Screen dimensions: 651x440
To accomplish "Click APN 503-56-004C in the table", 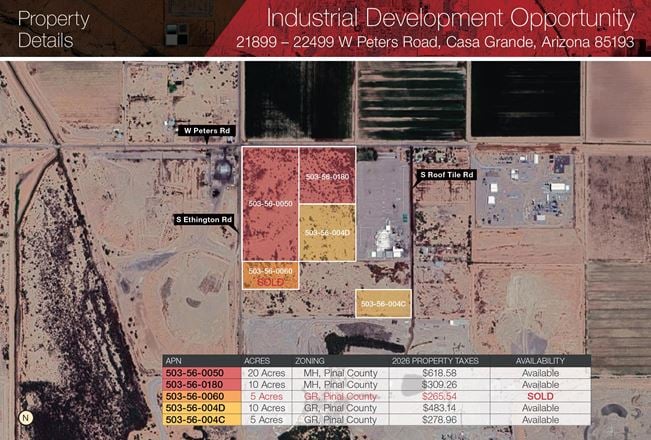I will 195,420.
